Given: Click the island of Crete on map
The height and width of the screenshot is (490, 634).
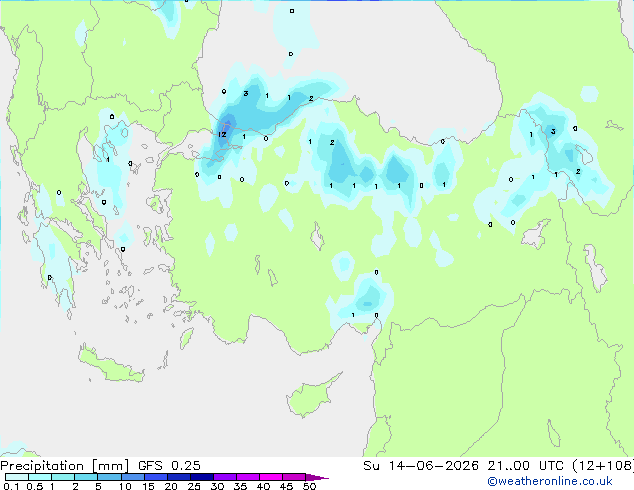Looking at the screenshot, I should pyautogui.click(x=110, y=366).
